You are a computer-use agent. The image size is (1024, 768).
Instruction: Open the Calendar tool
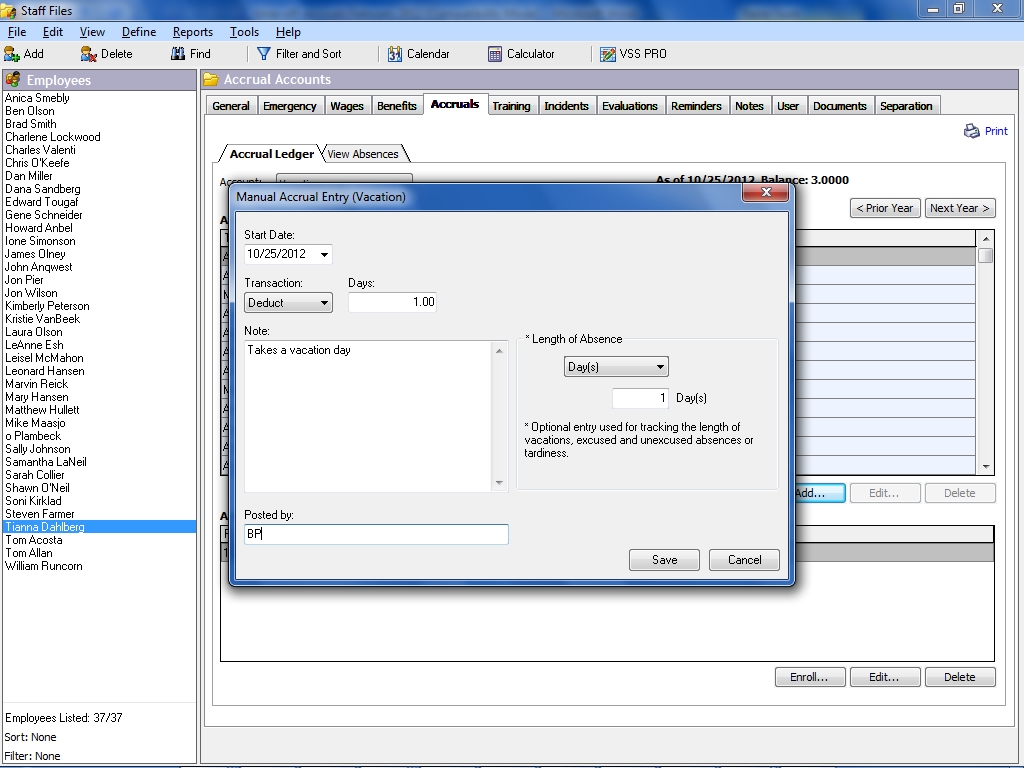[x=395, y=54]
